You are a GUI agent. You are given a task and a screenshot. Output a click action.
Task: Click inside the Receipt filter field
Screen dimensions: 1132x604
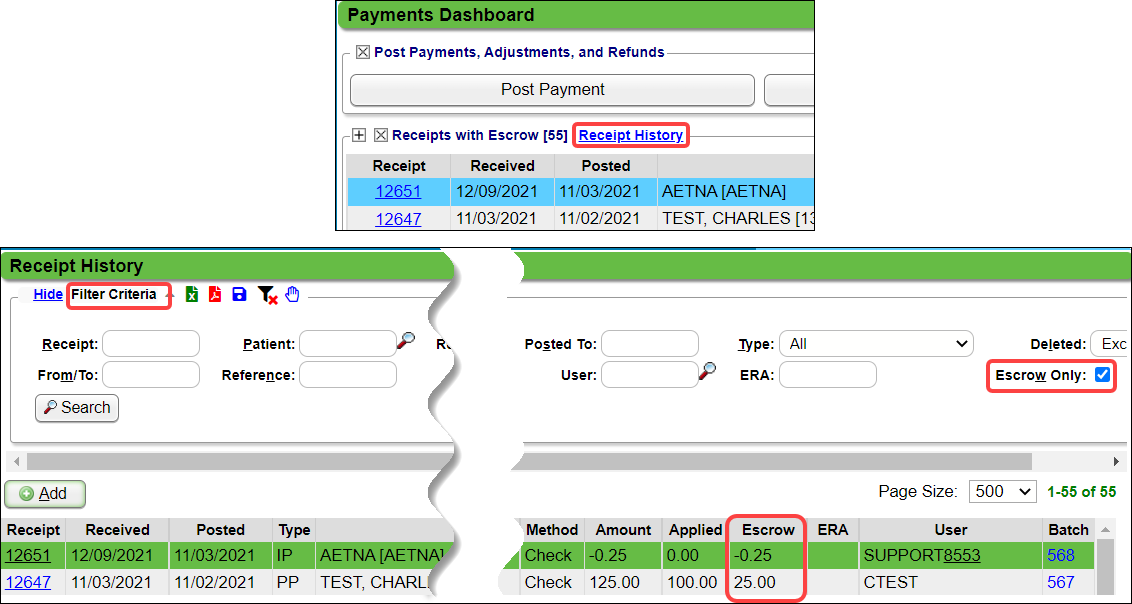[x=150, y=343]
